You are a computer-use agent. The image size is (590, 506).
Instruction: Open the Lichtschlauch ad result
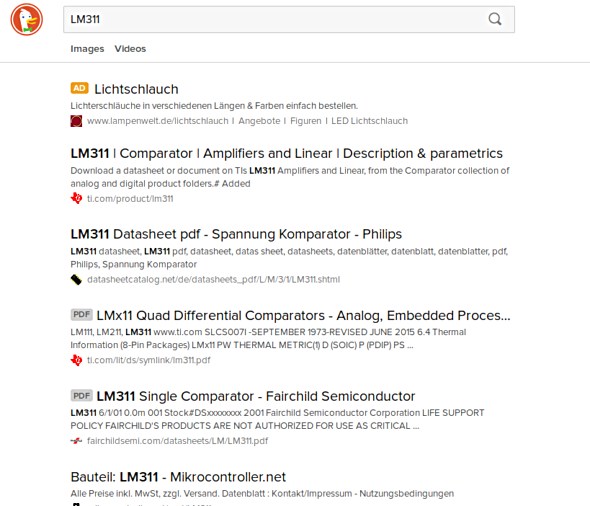click(x=136, y=89)
